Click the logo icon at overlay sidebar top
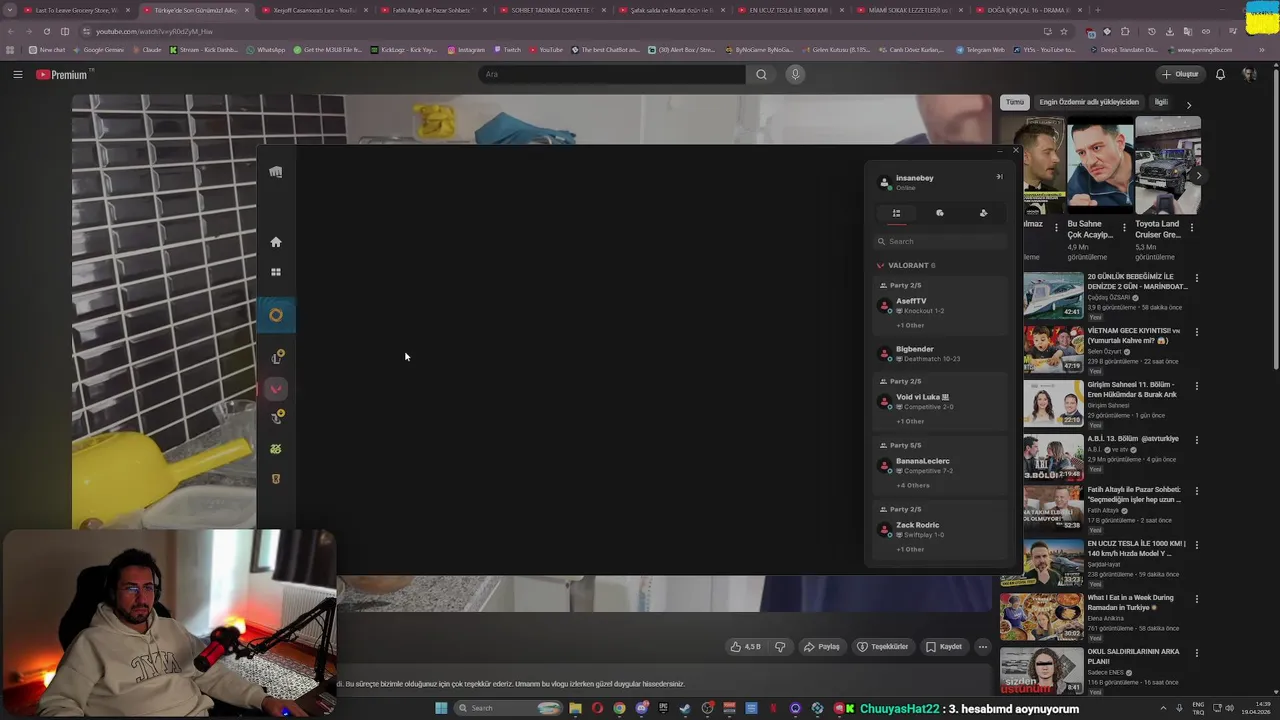 pyautogui.click(x=276, y=172)
